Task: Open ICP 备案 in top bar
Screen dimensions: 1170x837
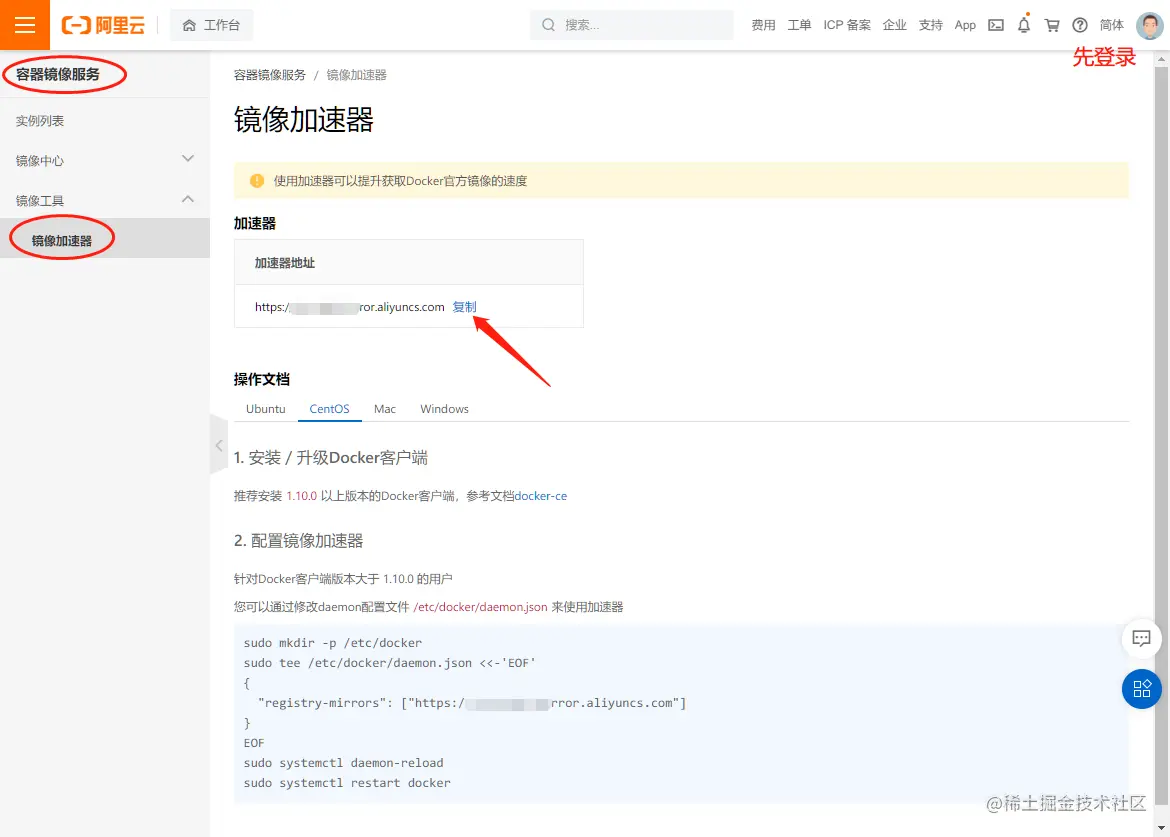Action: coord(846,25)
